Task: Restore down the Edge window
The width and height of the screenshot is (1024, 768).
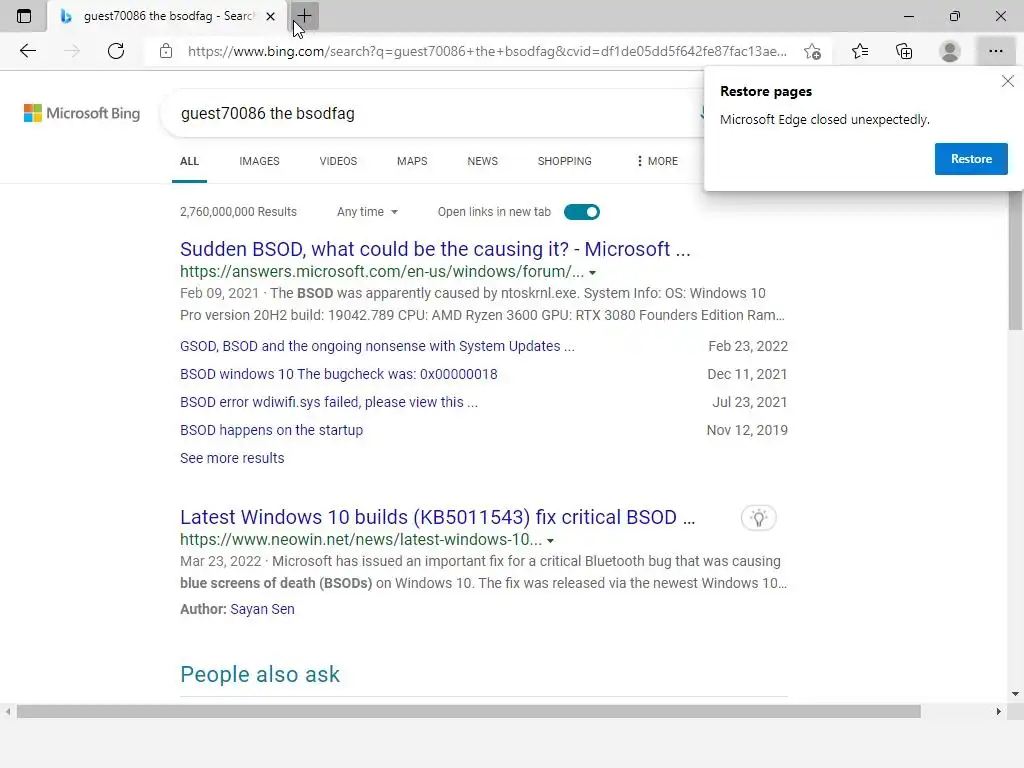Action: (955, 16)
